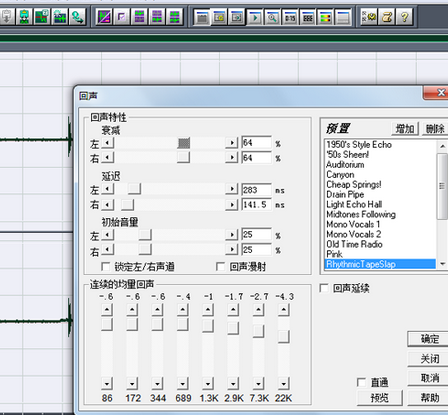Screen dimensions: 448x415
Task: Click up arrow of the 1.3K band
Action: [x=208, y=310]
